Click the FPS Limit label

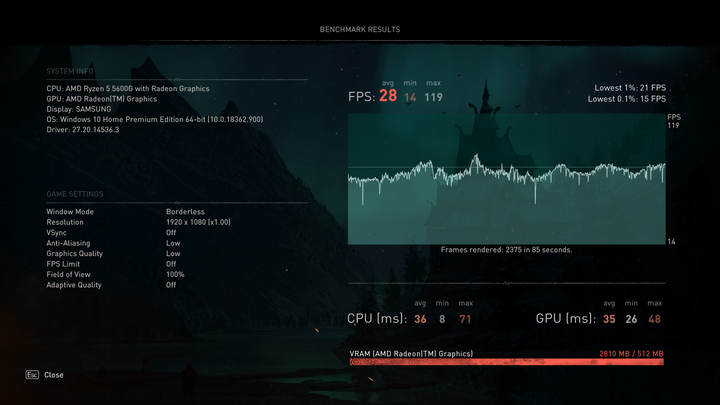(x=63, y=264)
